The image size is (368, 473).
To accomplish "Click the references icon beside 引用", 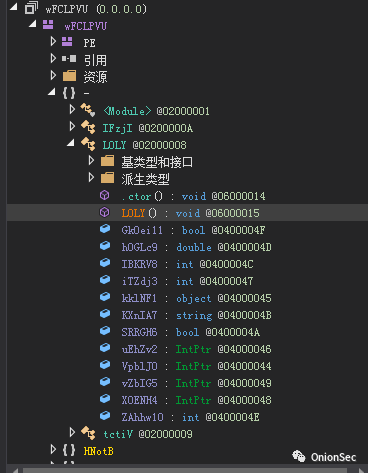I will tap(69, 59).
